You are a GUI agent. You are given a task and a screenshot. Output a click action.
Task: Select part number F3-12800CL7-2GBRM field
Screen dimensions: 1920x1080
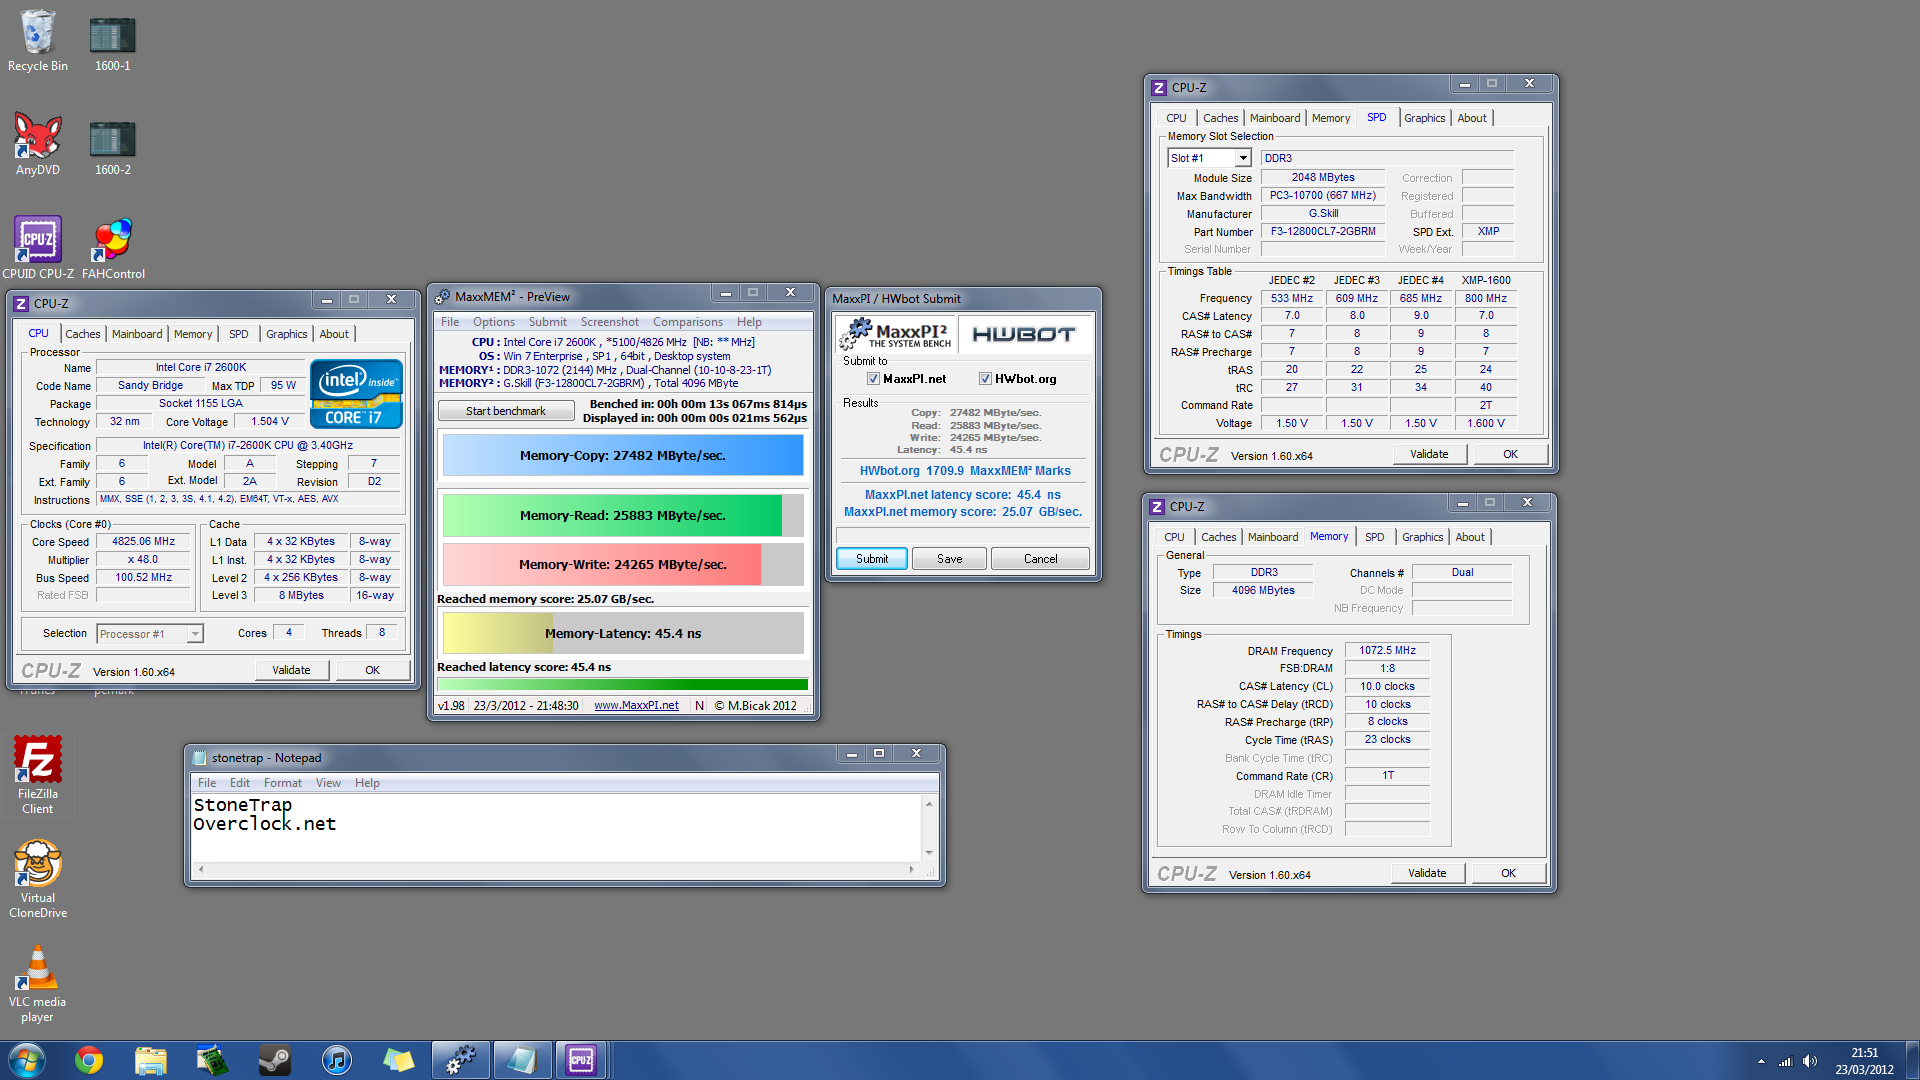[1323, 232]
